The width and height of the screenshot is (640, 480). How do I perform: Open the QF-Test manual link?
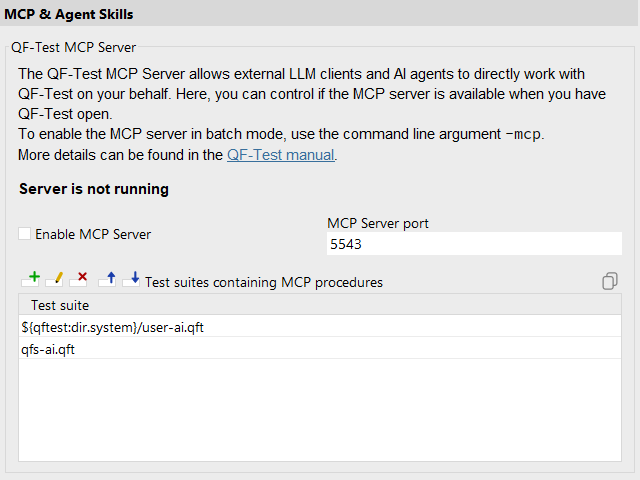(x=280, y=155)
